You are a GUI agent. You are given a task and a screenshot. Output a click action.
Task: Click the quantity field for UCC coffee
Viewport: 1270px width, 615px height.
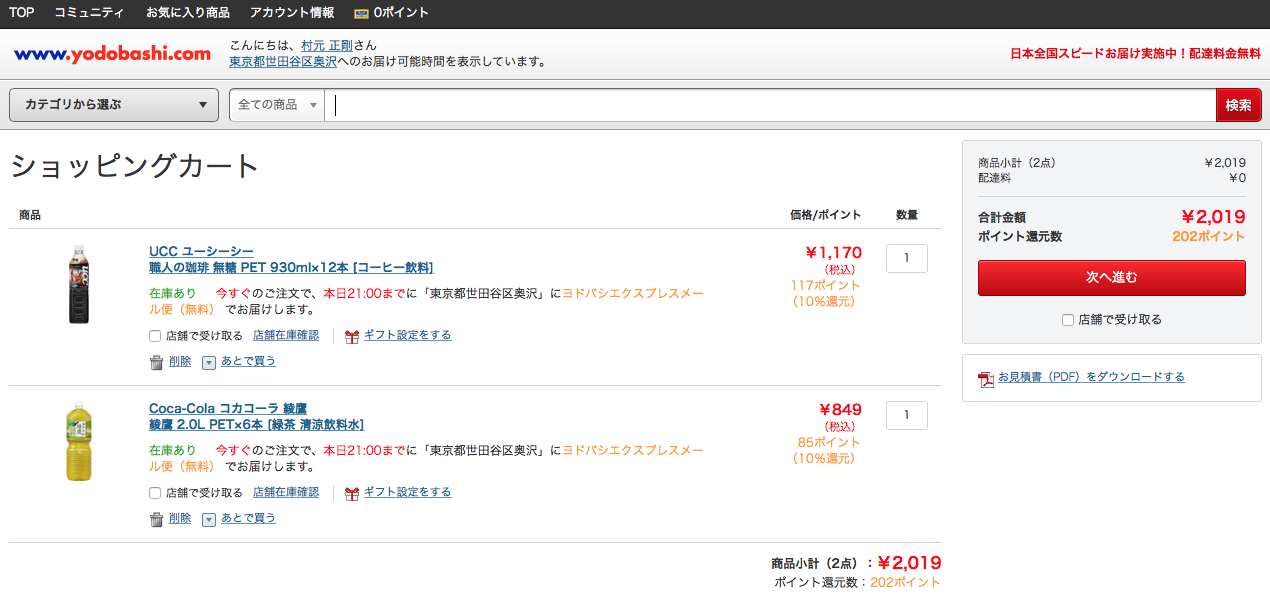coord(906,258)
